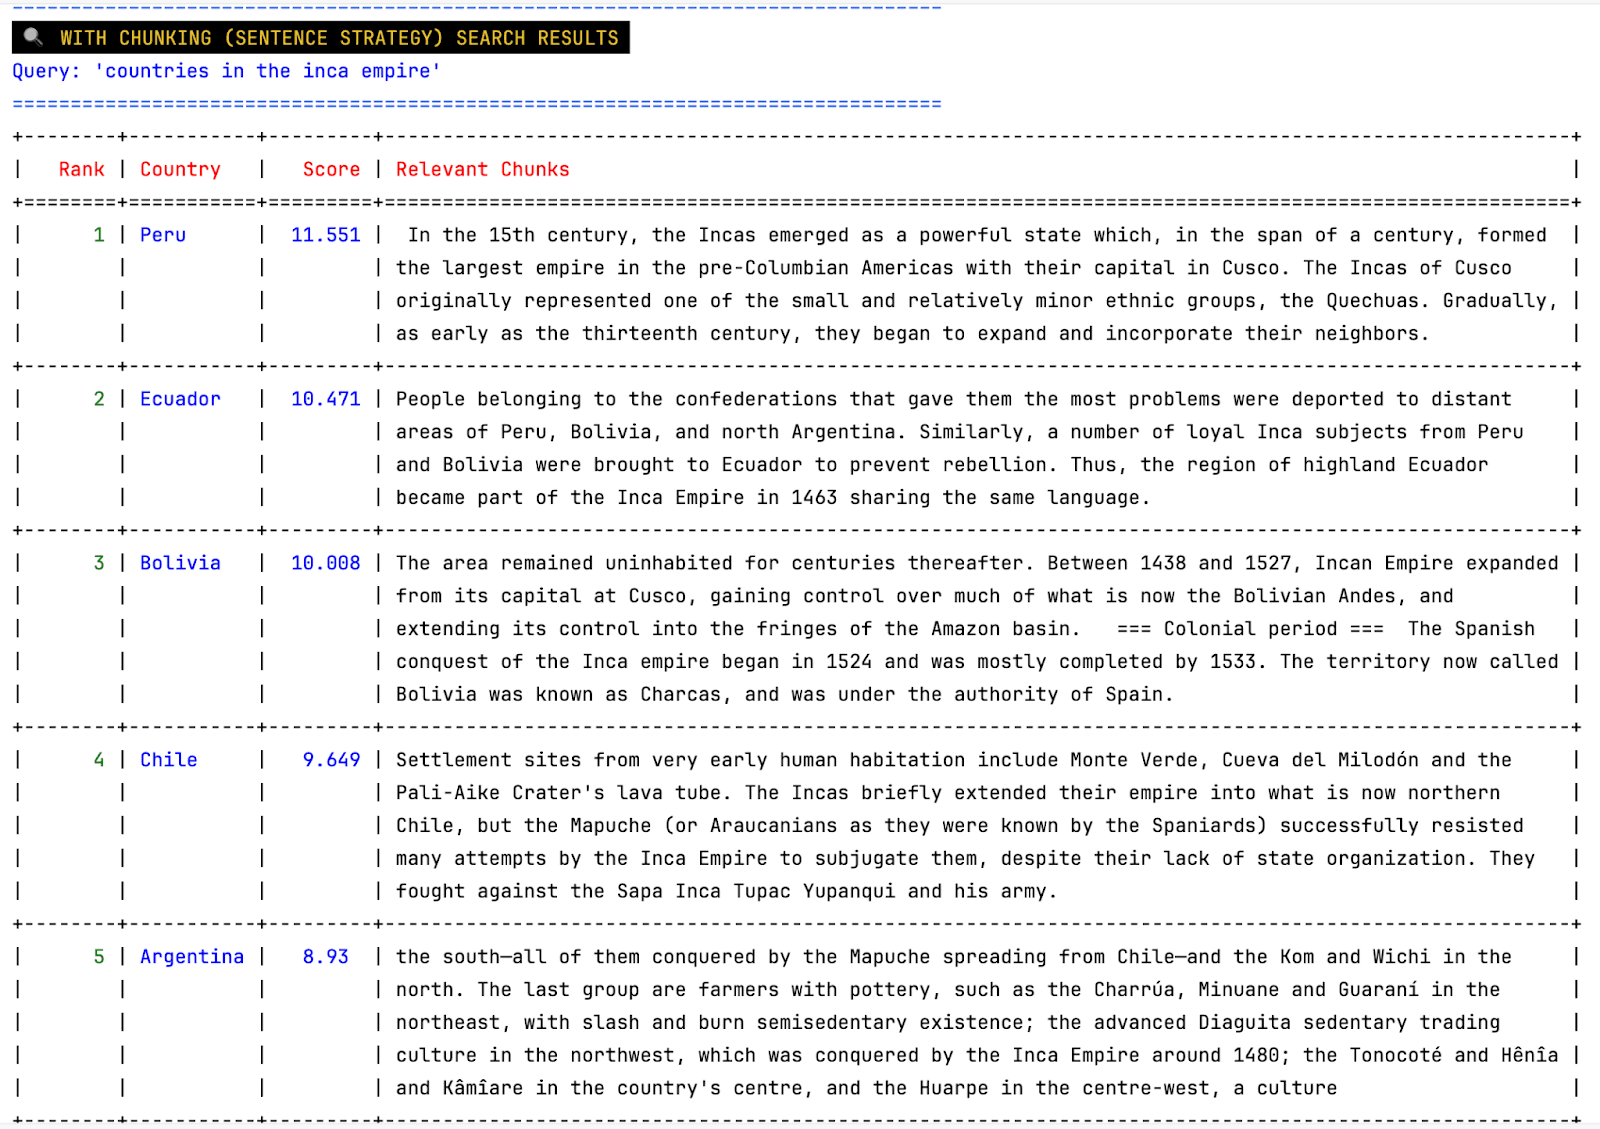Viewport: 1600px width, 1129px height.
Task: Open the Chile country entry
Action: tap(169, 759)
